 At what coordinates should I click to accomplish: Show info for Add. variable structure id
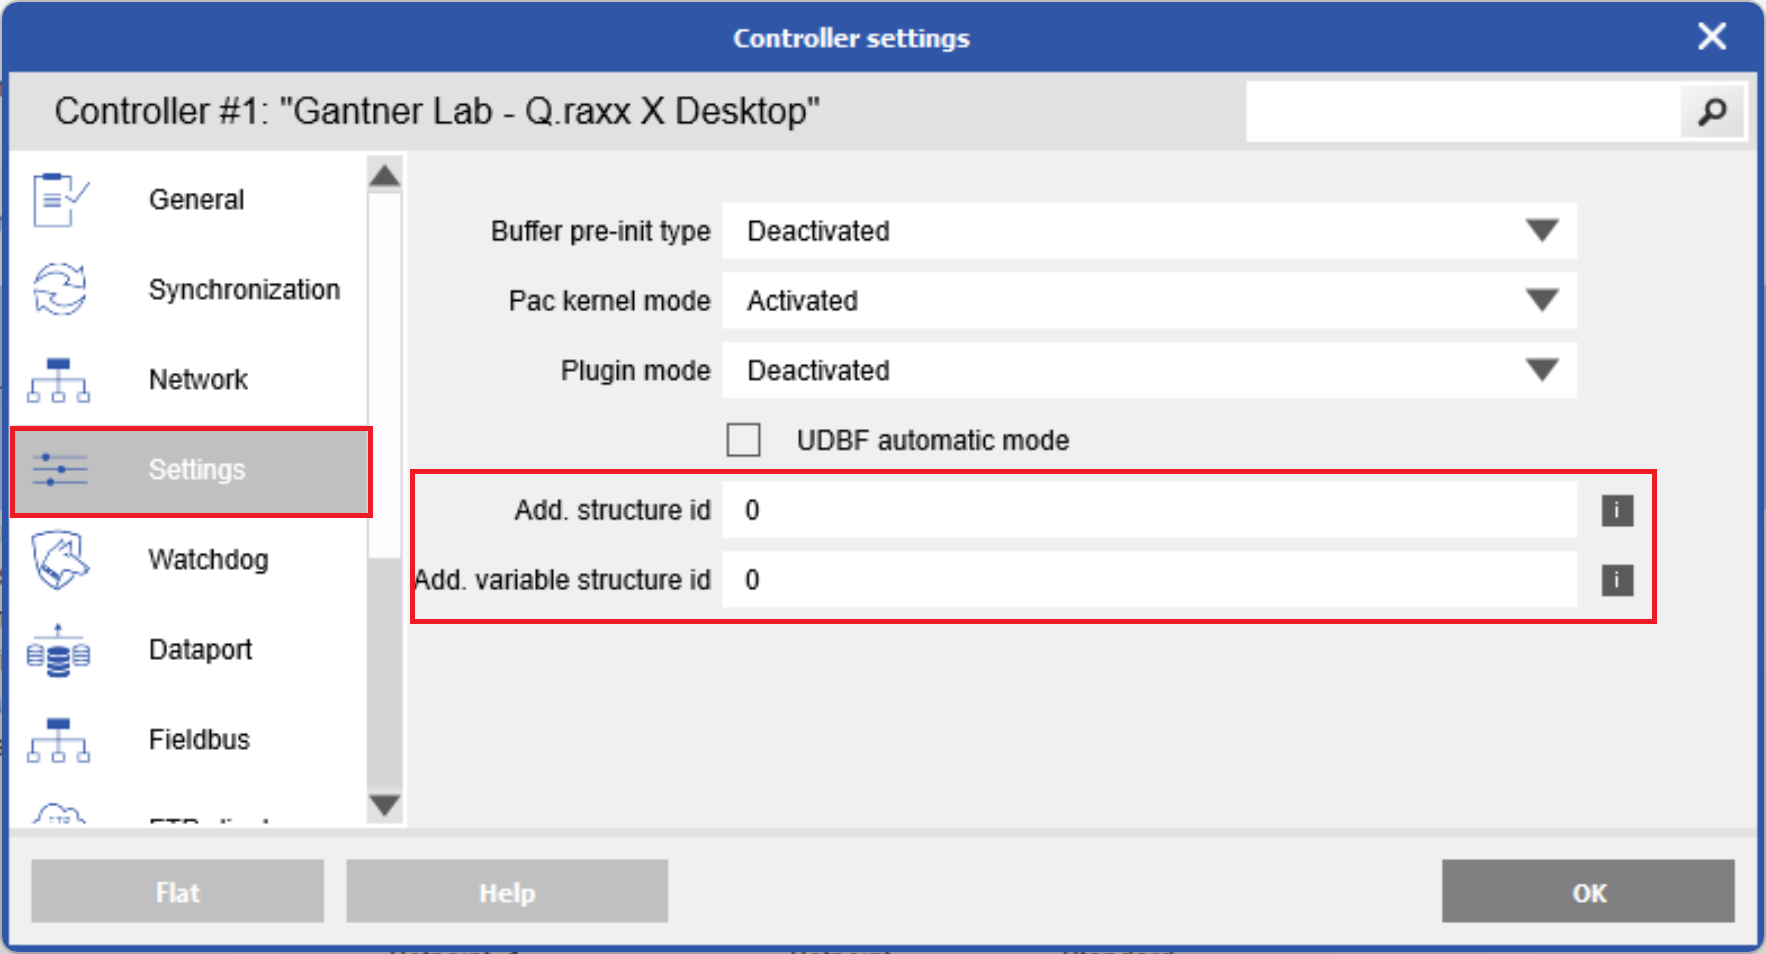point(1617,580)
